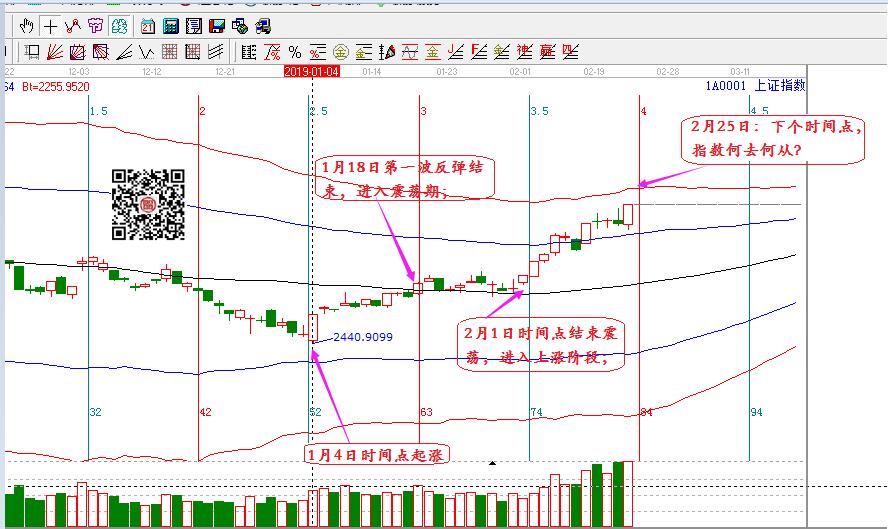Select the red F fan lines tool

[x=478, y=51]
